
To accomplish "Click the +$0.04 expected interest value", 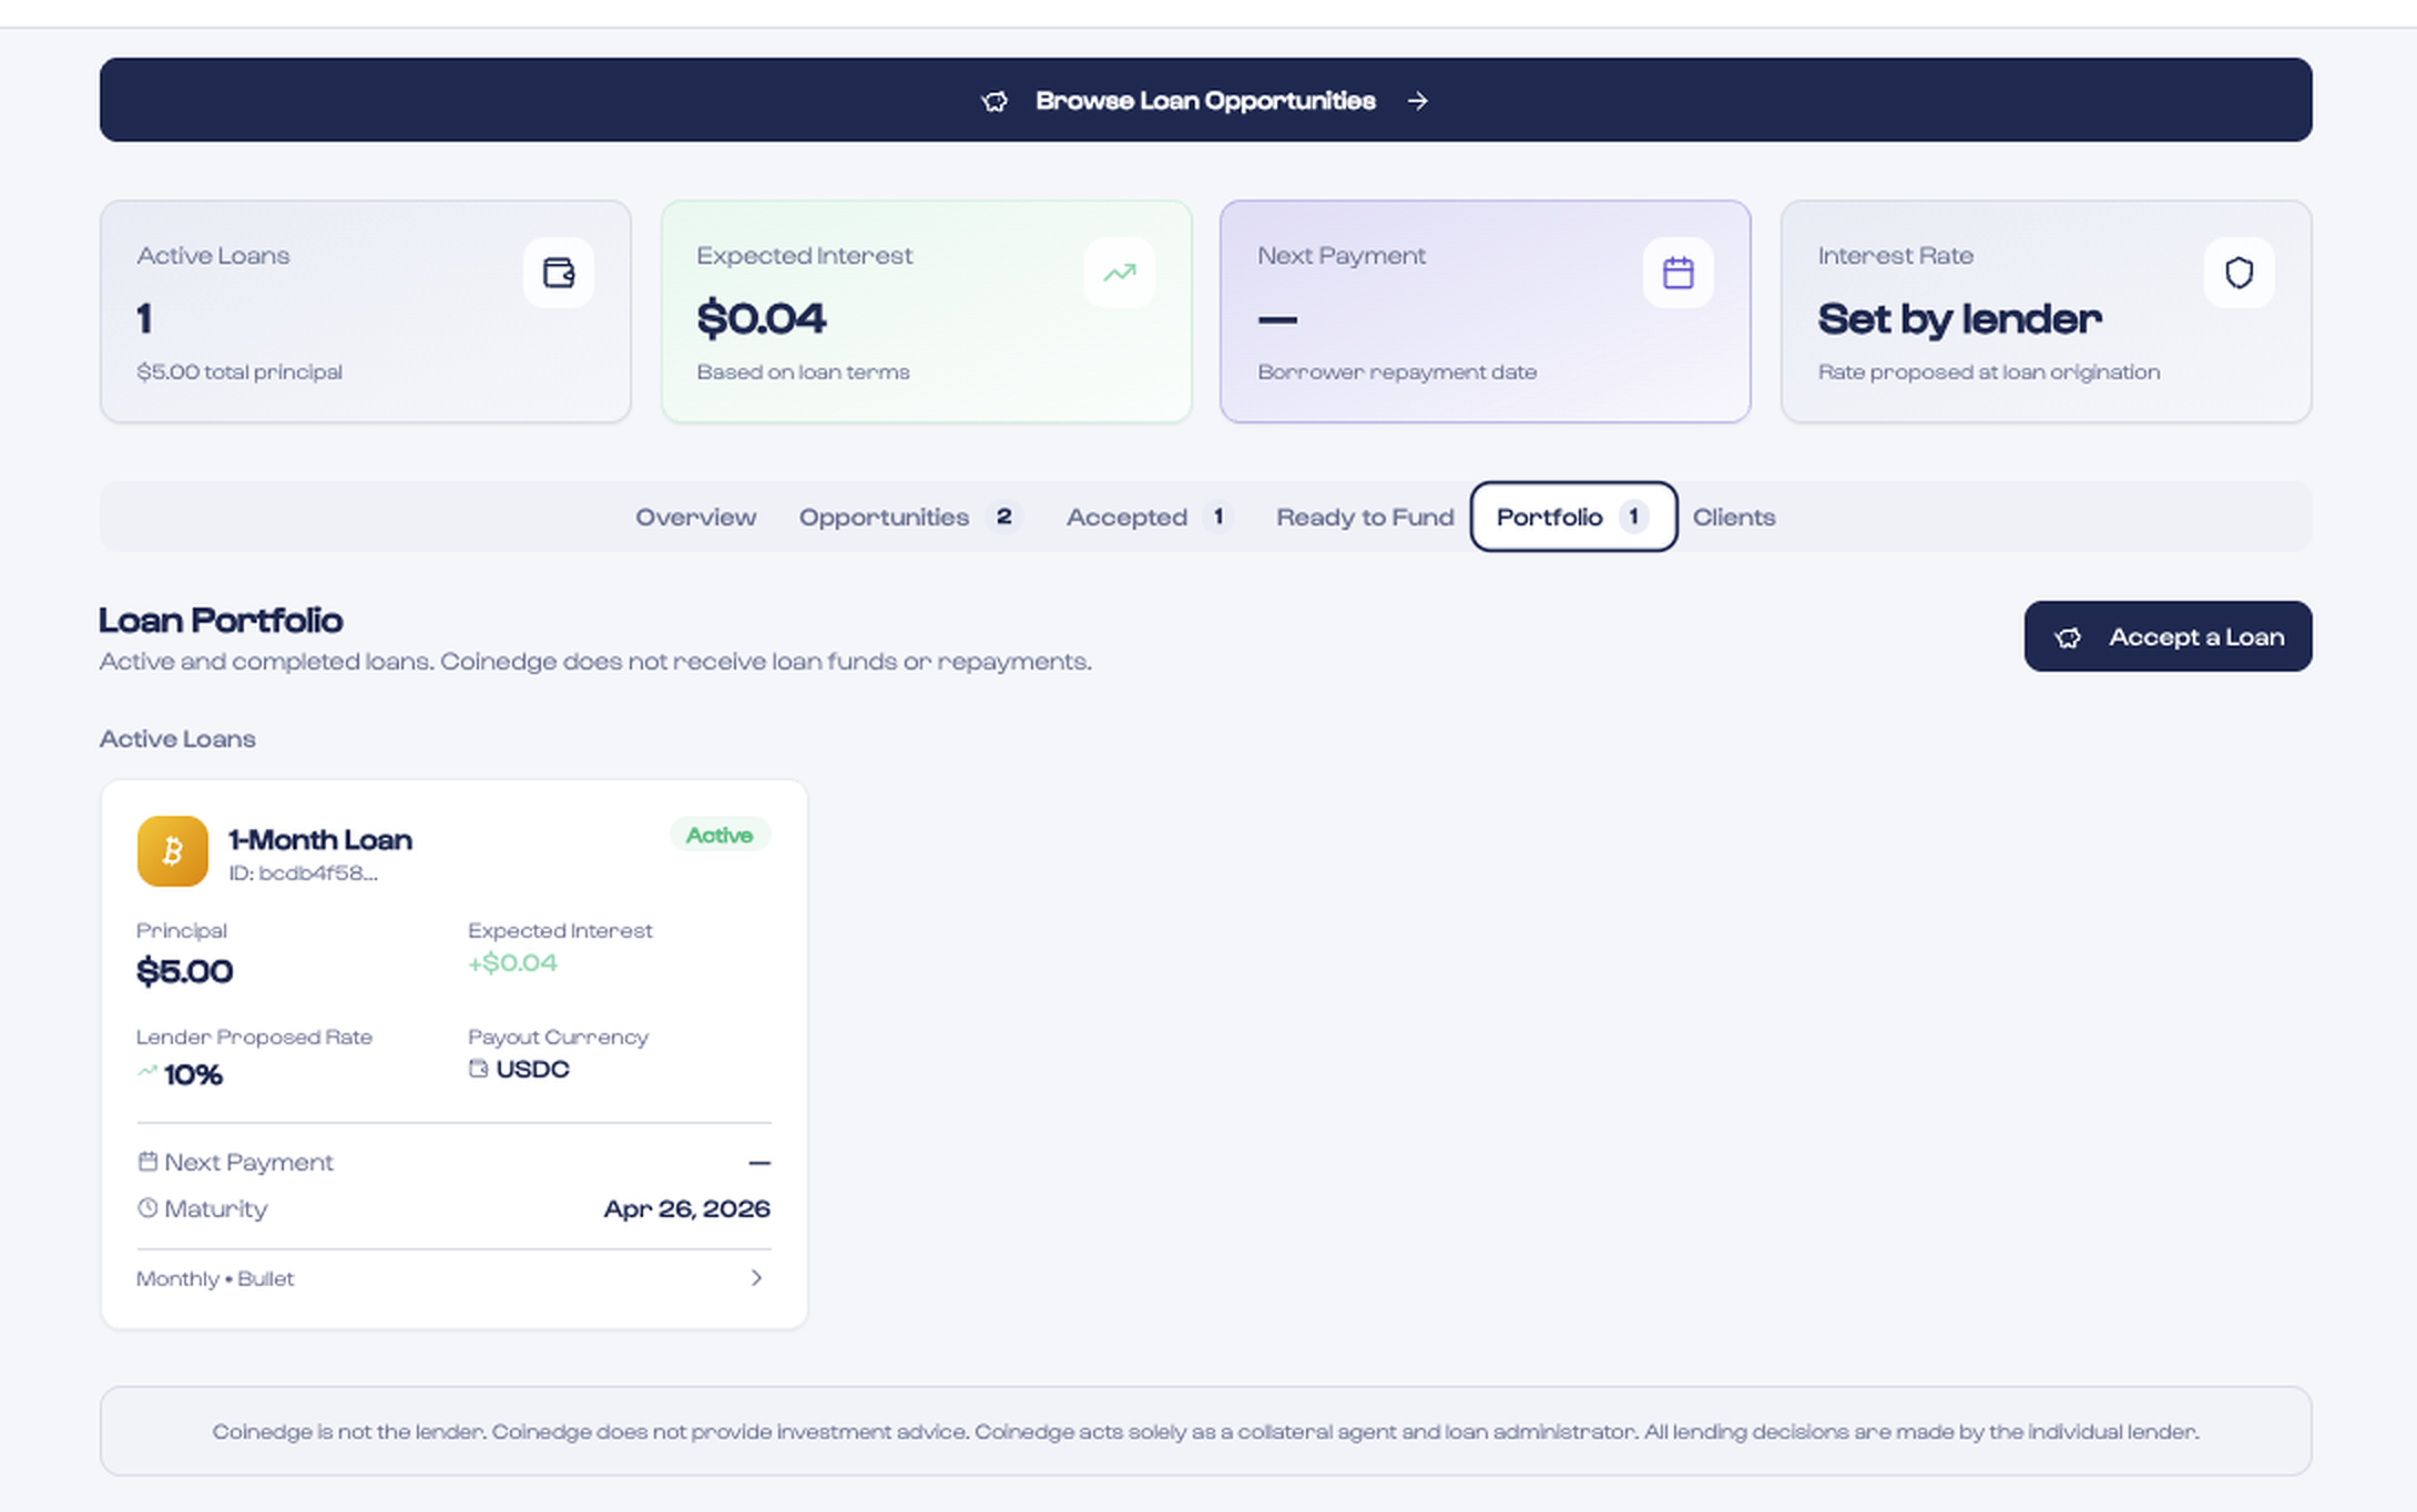I will (512, 963).
